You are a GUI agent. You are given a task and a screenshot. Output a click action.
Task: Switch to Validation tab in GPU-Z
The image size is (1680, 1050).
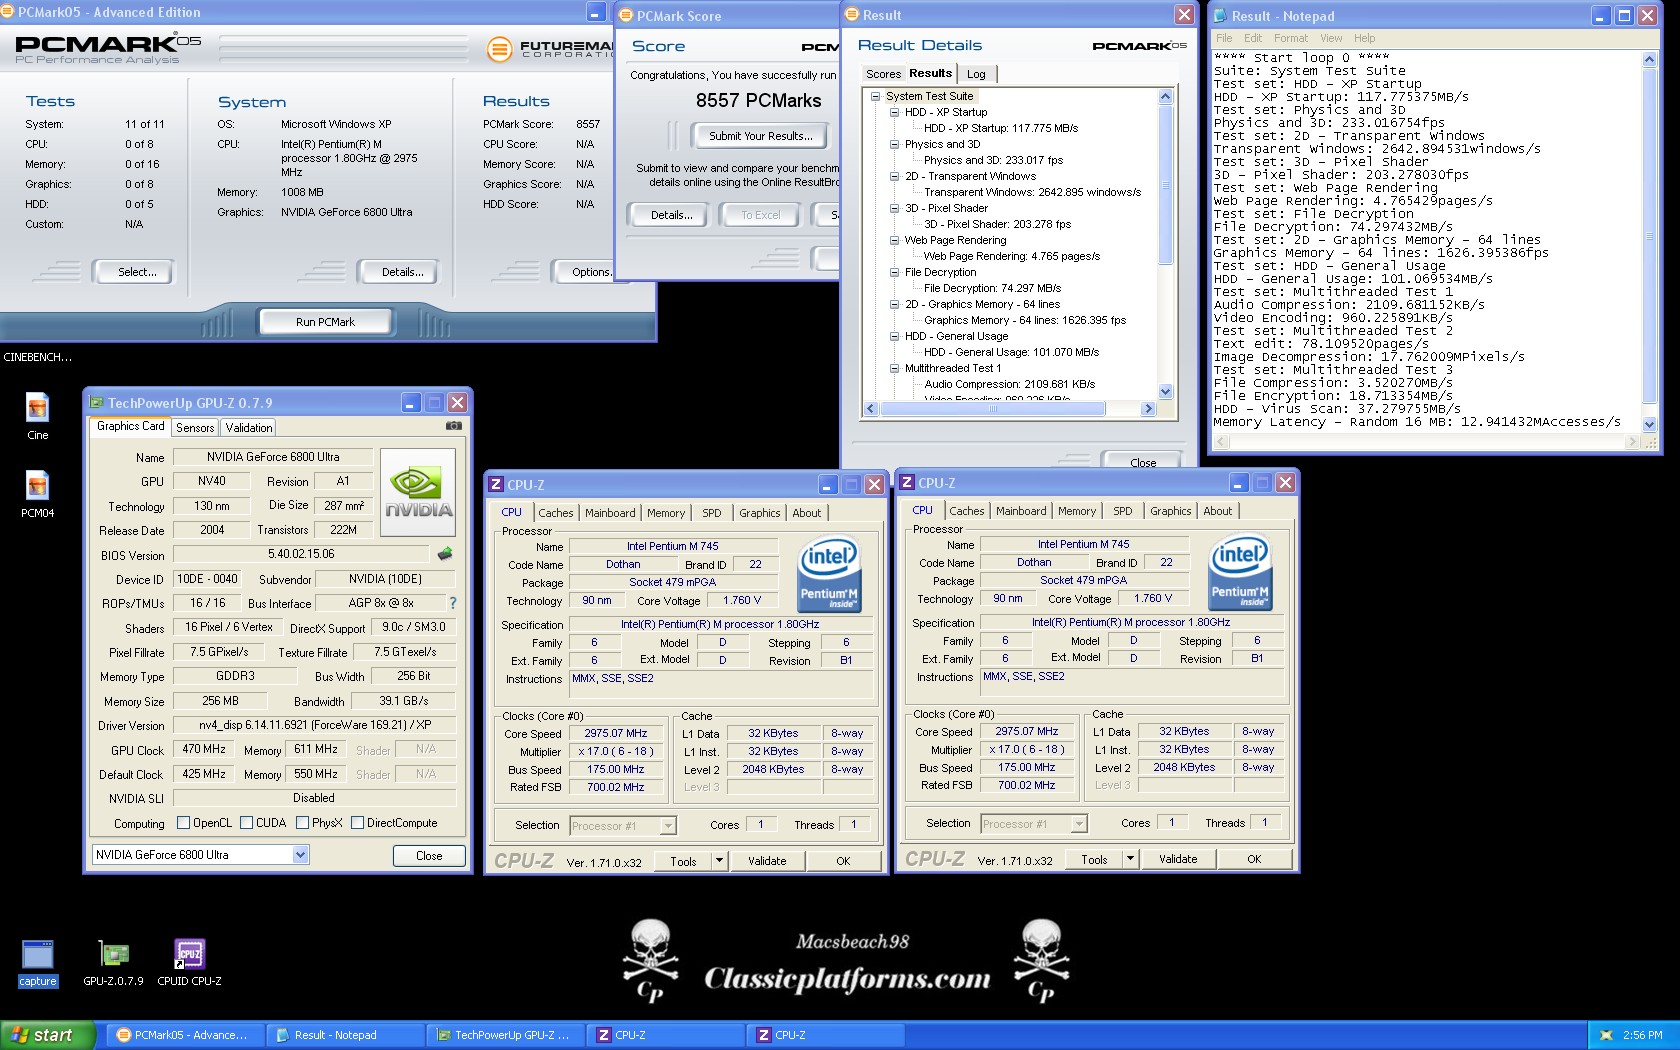coord(249,428)
